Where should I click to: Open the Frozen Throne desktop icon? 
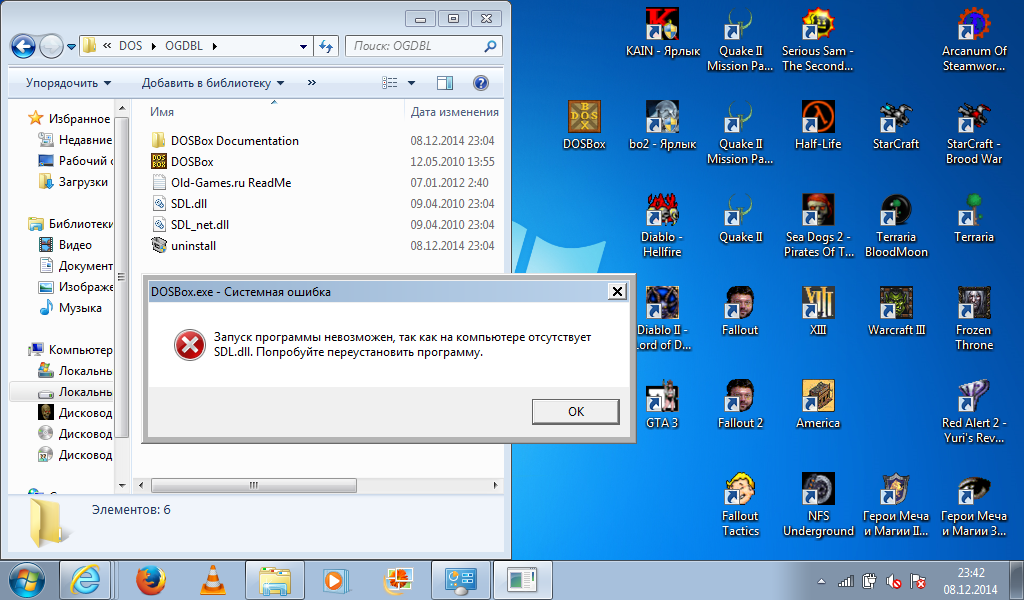coord(974,319)
